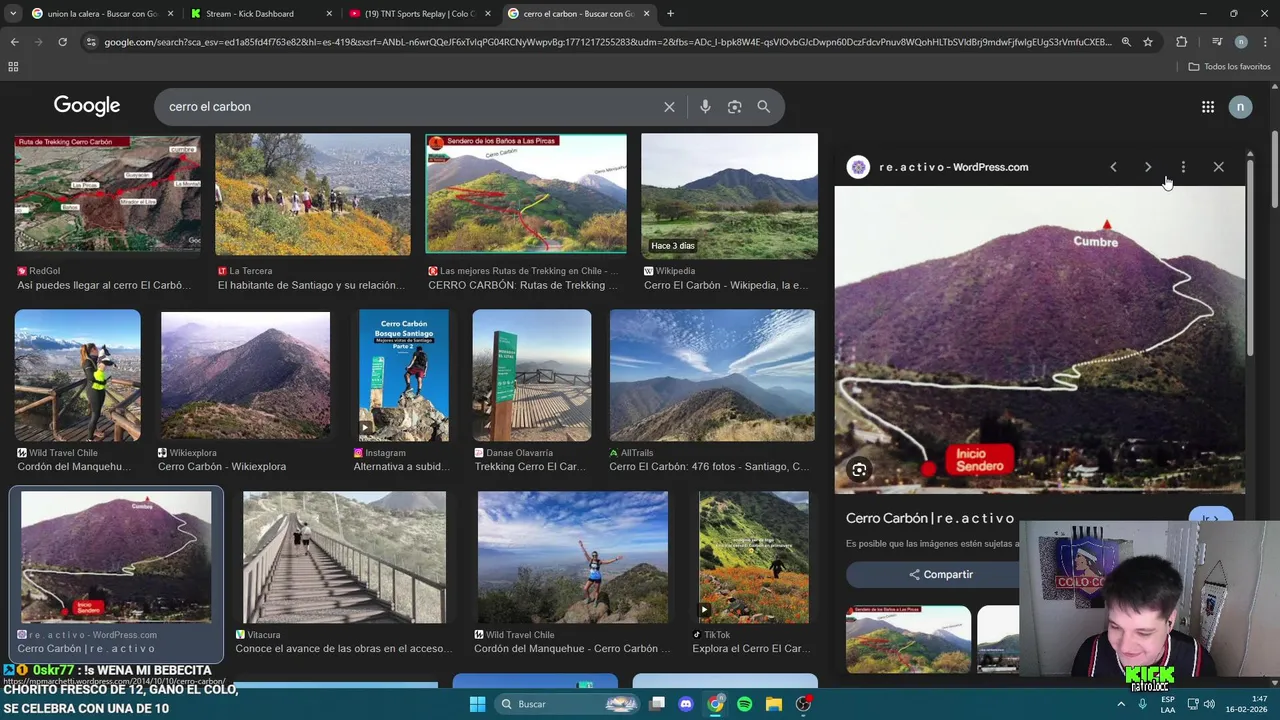This screenshot has height=720, width=1280.
Task: Open AllTrails blue sky mountain thumbnail
Action: pyautogui.click(x=712, y=376)
